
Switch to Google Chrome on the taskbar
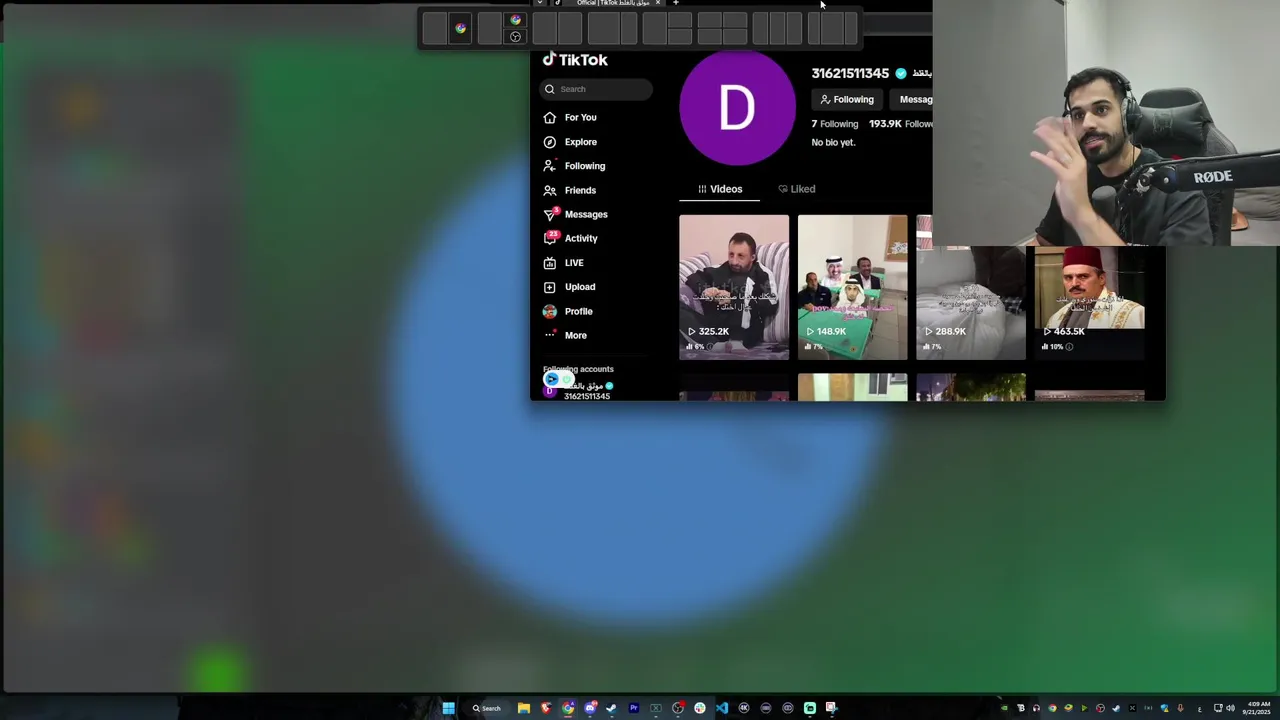coord(568,708)
